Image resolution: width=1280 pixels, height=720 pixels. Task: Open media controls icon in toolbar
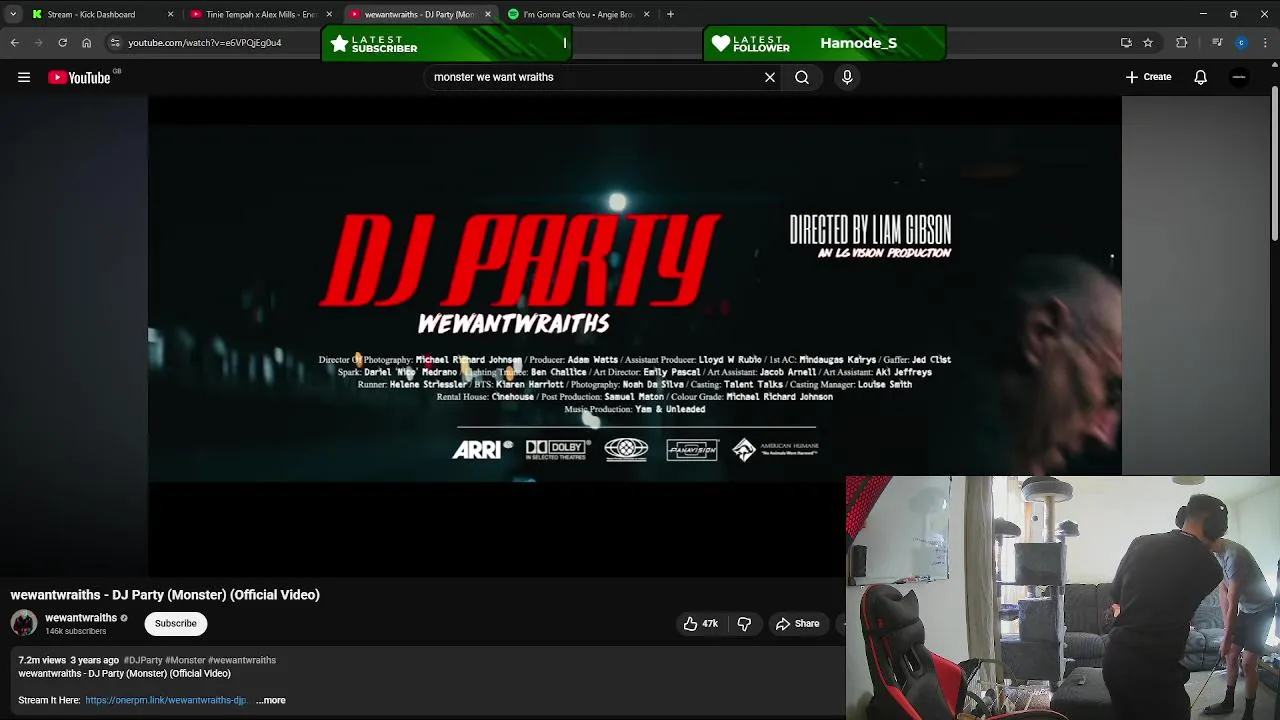click(1217, 43)
